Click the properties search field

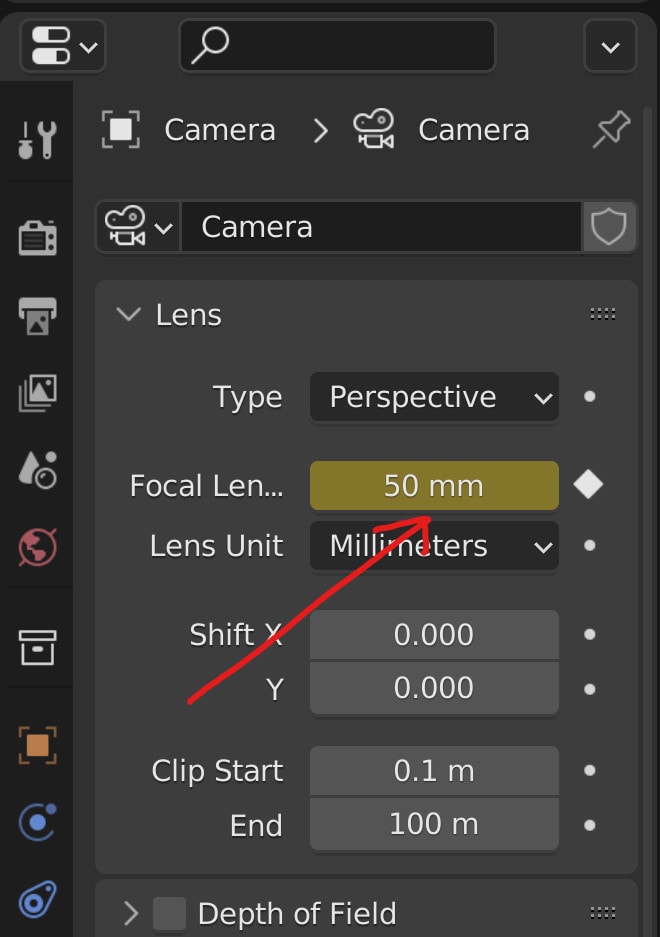point(338,46)
